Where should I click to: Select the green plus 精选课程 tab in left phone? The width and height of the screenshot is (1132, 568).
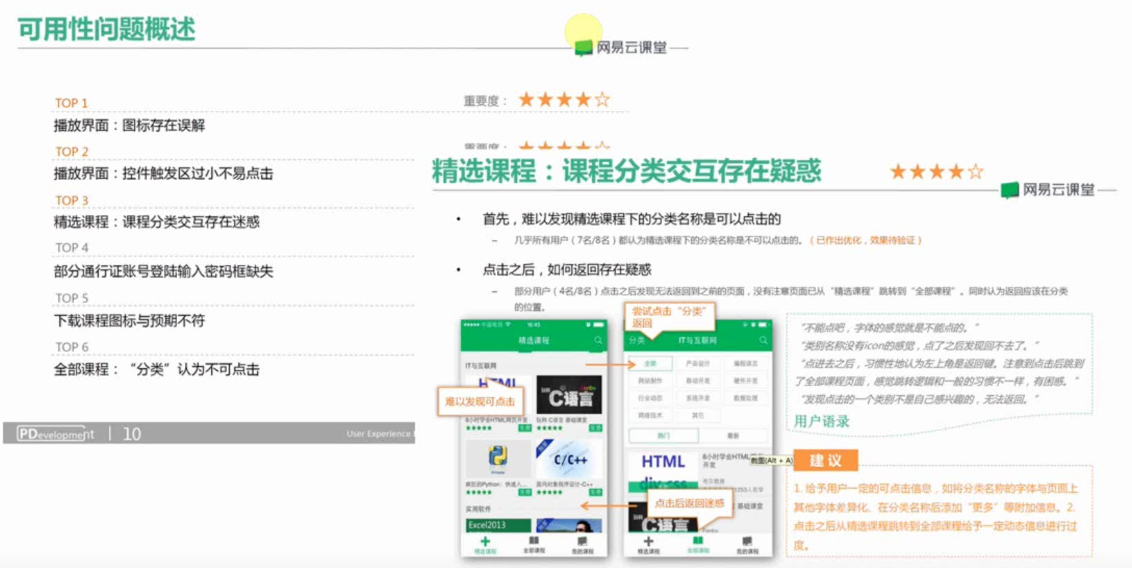pos(485,544)
